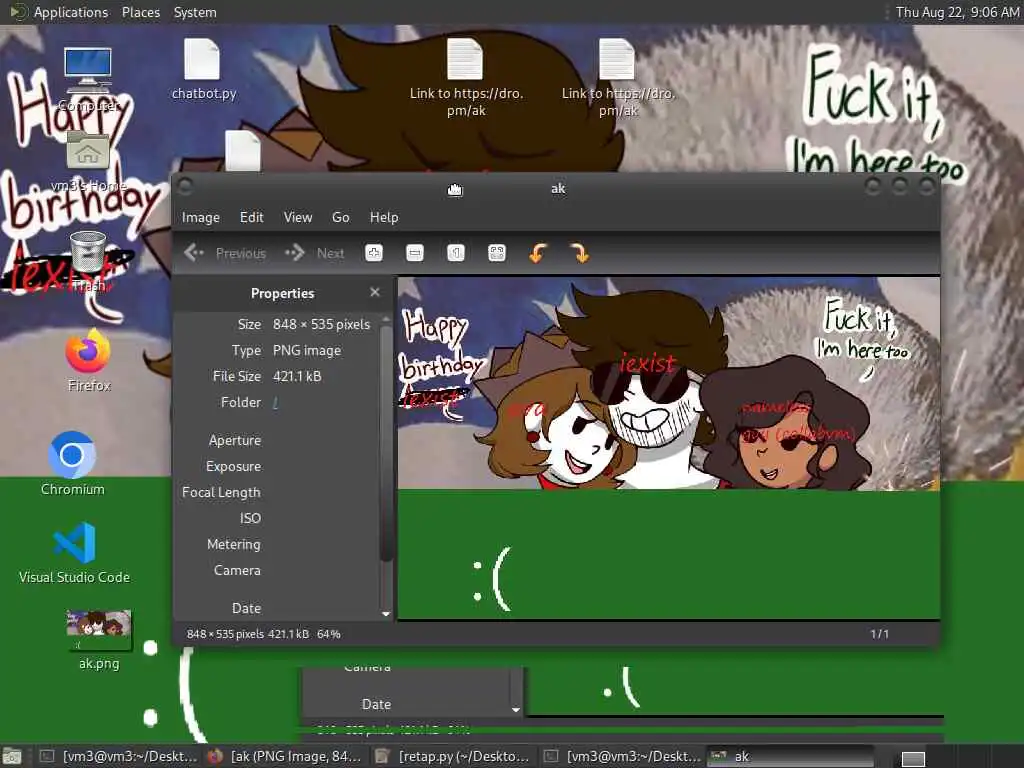Open the Places menu in top panel
Screen dimensions: 1024x768
pos(141,12)
